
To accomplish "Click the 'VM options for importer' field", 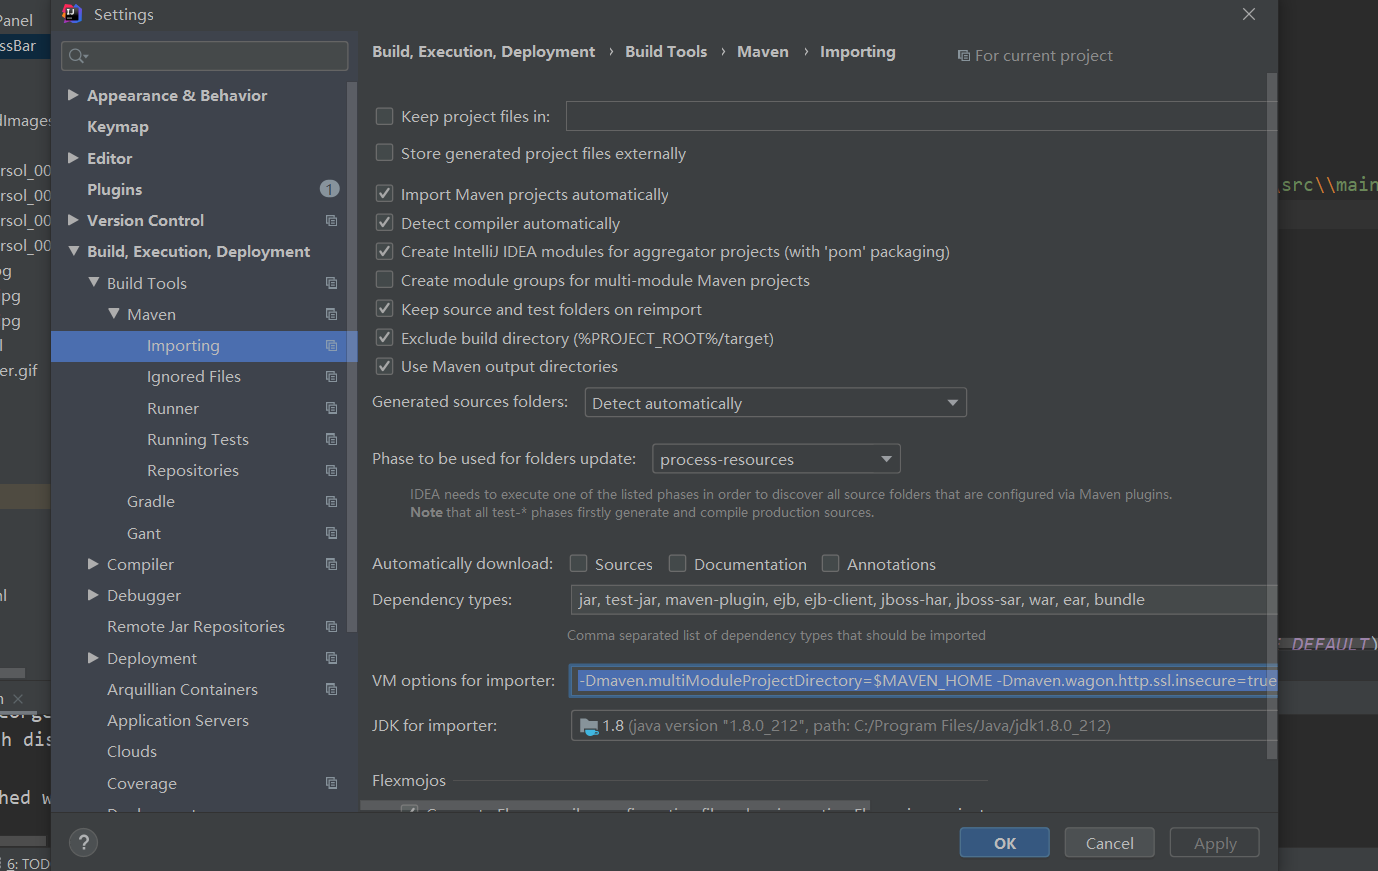I will tap(924, 681).
